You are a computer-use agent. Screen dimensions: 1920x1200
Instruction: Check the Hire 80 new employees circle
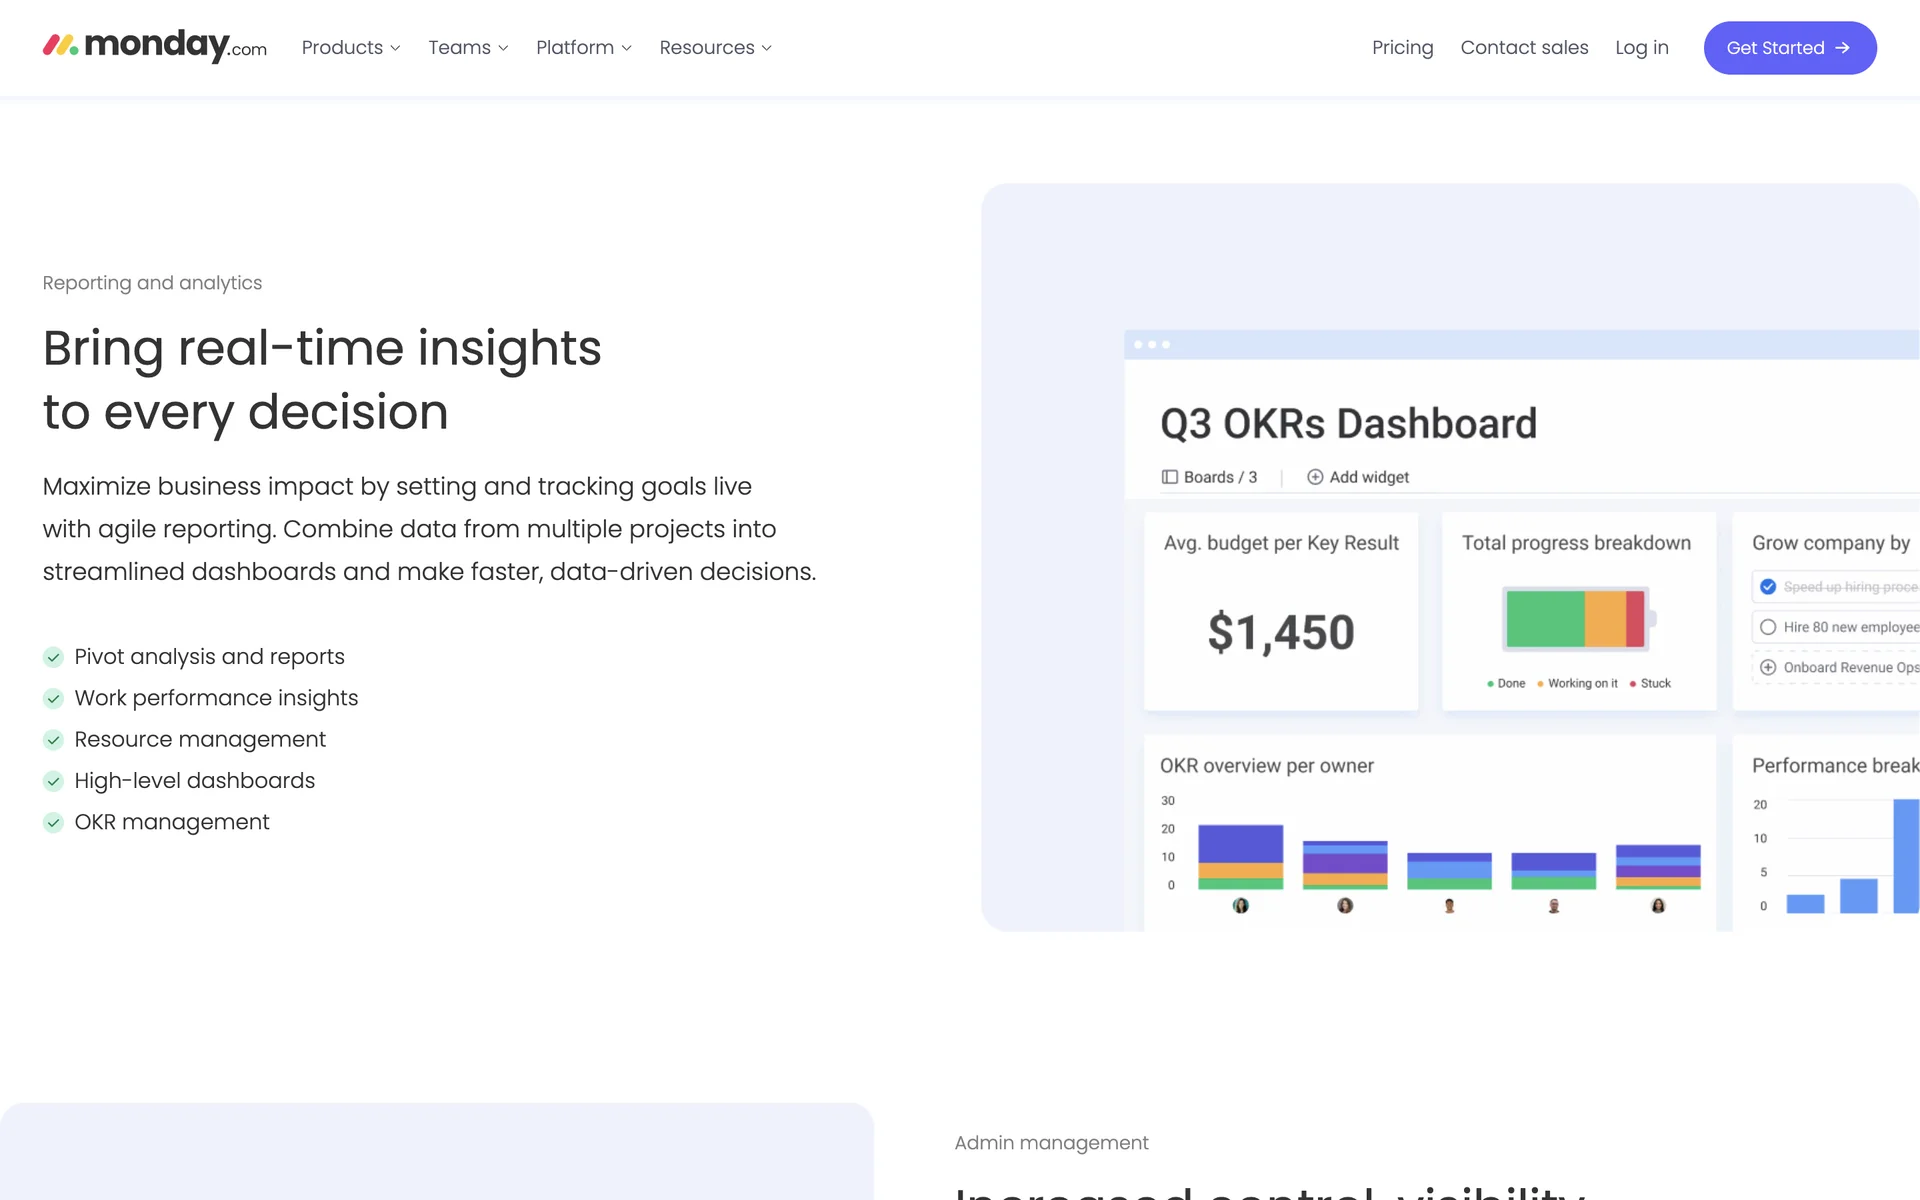pyautogui.click(x=1768, y=627)
